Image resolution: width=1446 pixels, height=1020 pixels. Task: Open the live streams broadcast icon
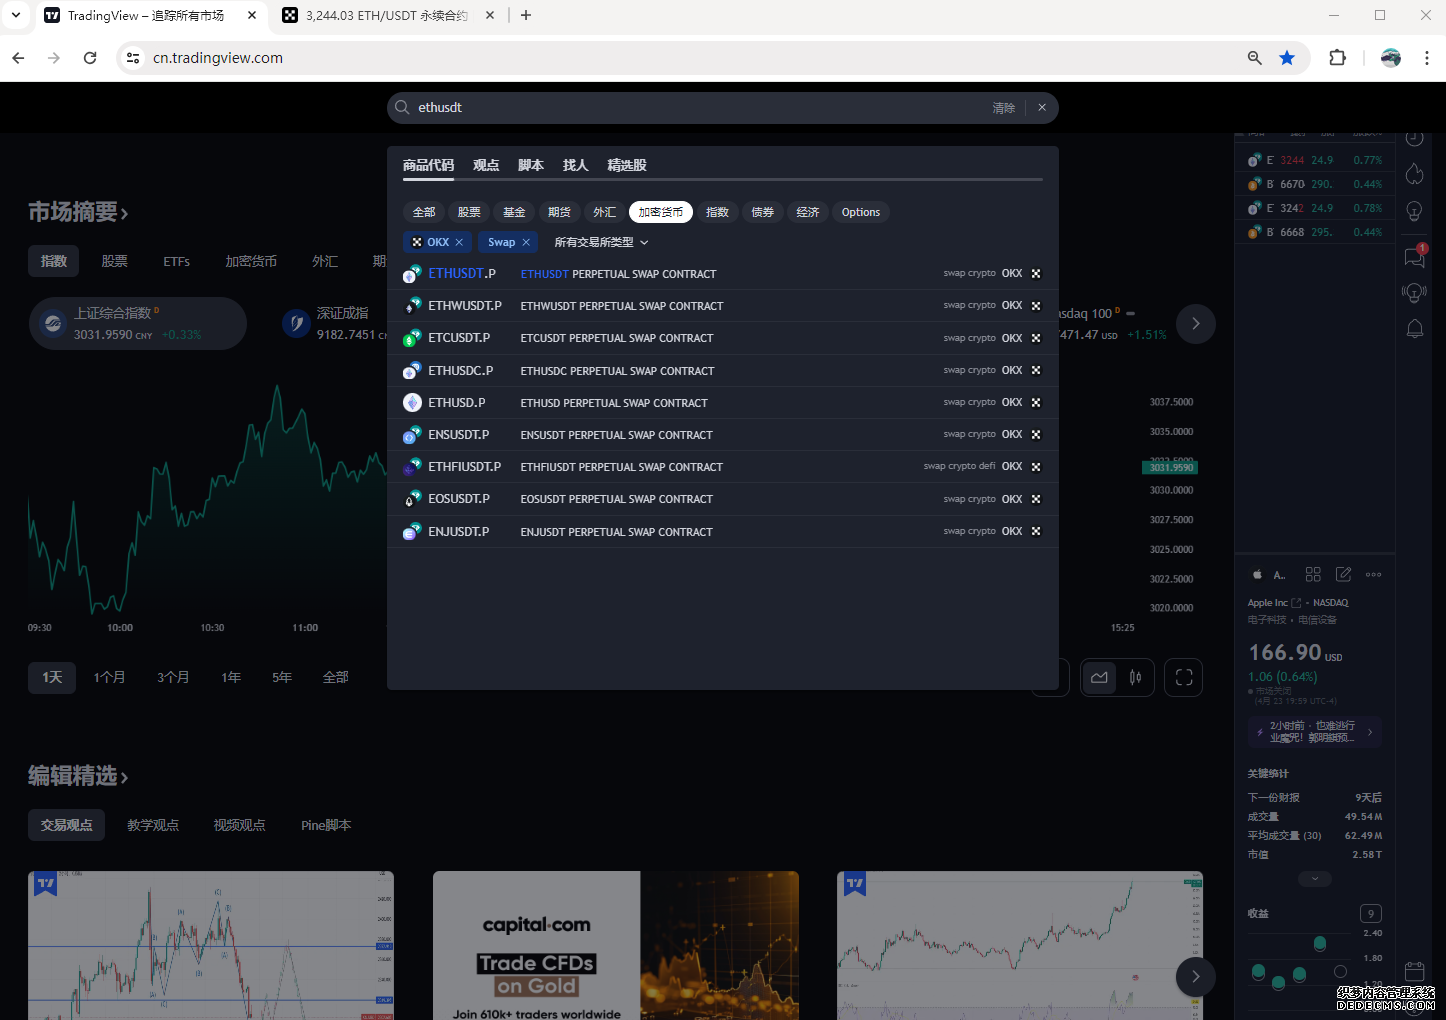click(1414, 292)
